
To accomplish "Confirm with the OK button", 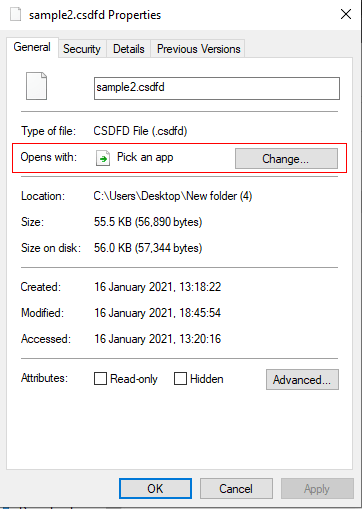I will (x=155, y=489).
